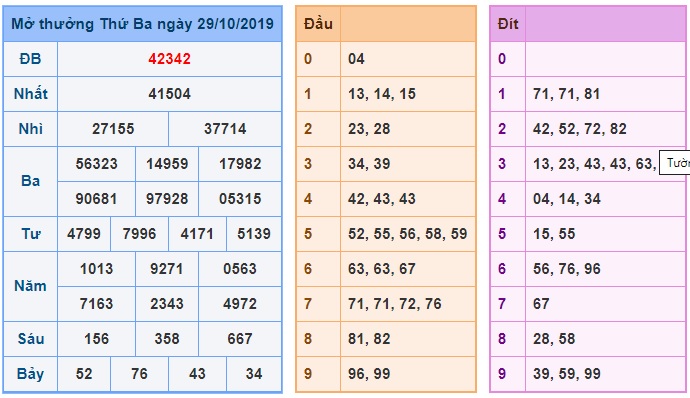Click sixth prize number 156
Image resolution: width=690 pixels, height=398 pixels.
[x=96, y=339]
